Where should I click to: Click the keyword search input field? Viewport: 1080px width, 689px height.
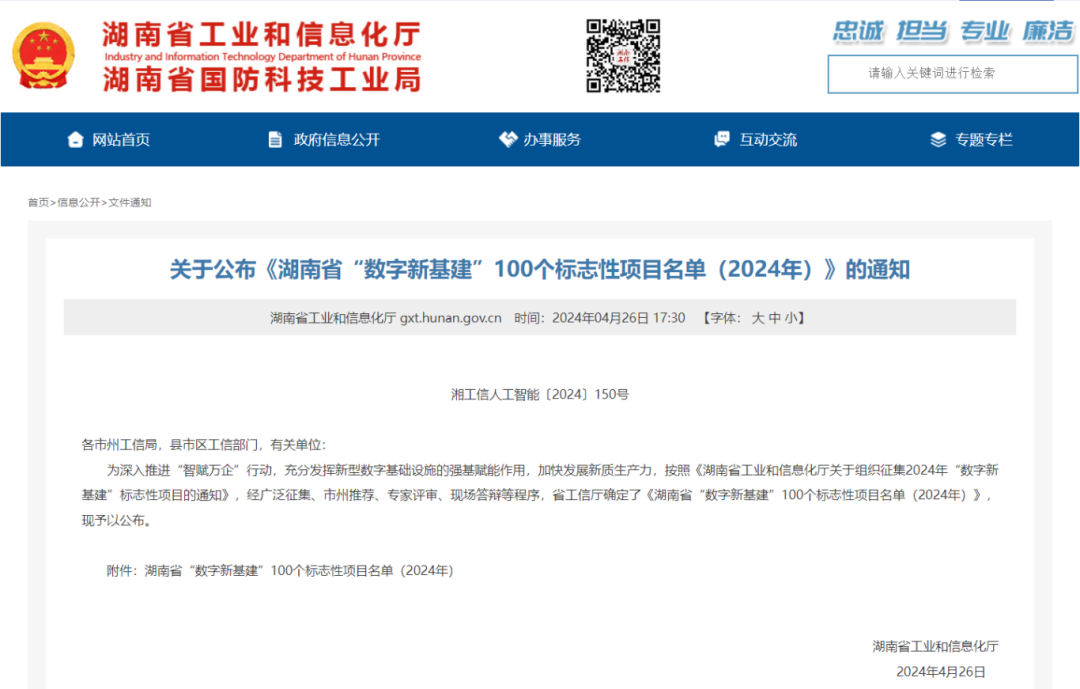click(x=951, y=74)
